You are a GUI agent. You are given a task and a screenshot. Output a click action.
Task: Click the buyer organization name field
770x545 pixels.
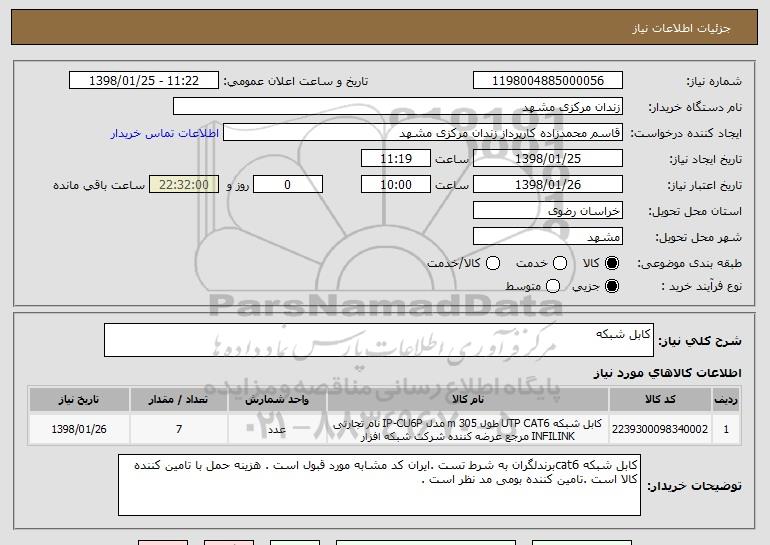click(398, 107)
